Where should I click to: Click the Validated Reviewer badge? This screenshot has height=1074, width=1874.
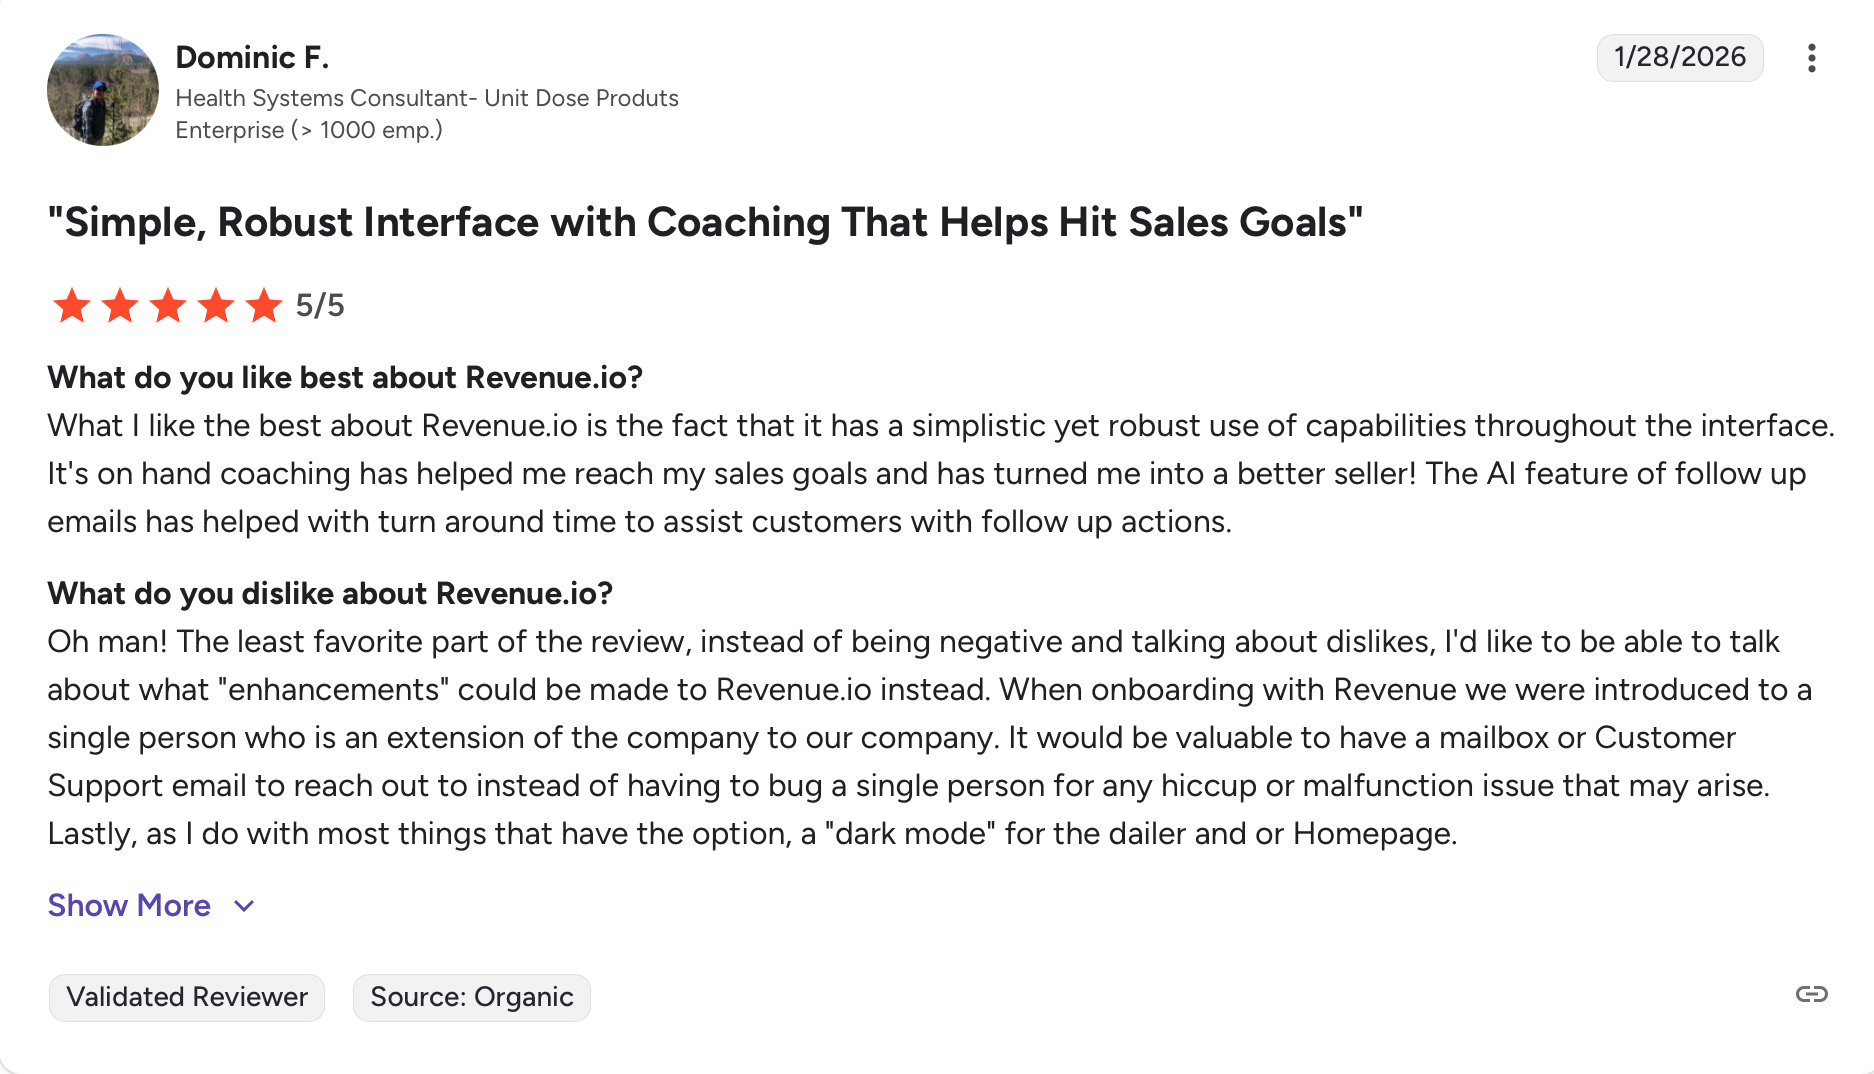[187, 997]
